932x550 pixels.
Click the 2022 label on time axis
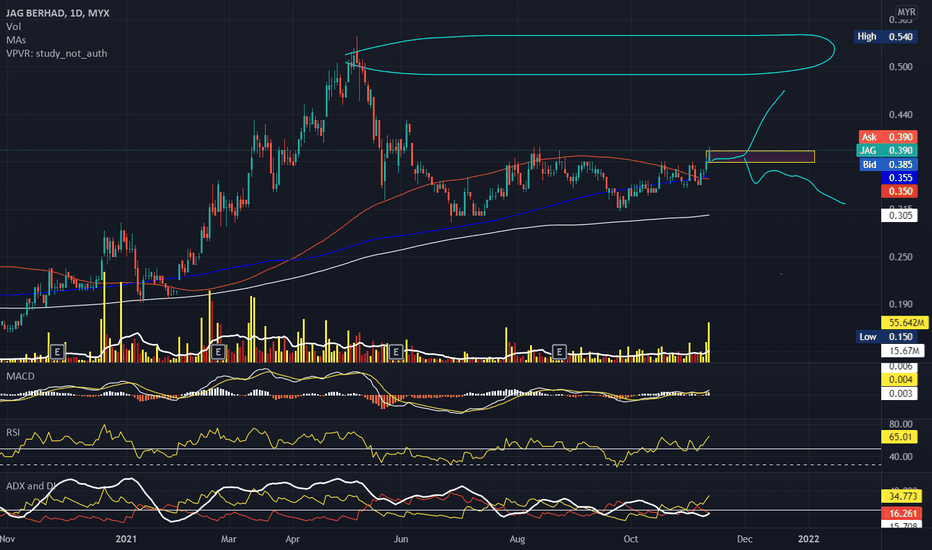(808, 539)
